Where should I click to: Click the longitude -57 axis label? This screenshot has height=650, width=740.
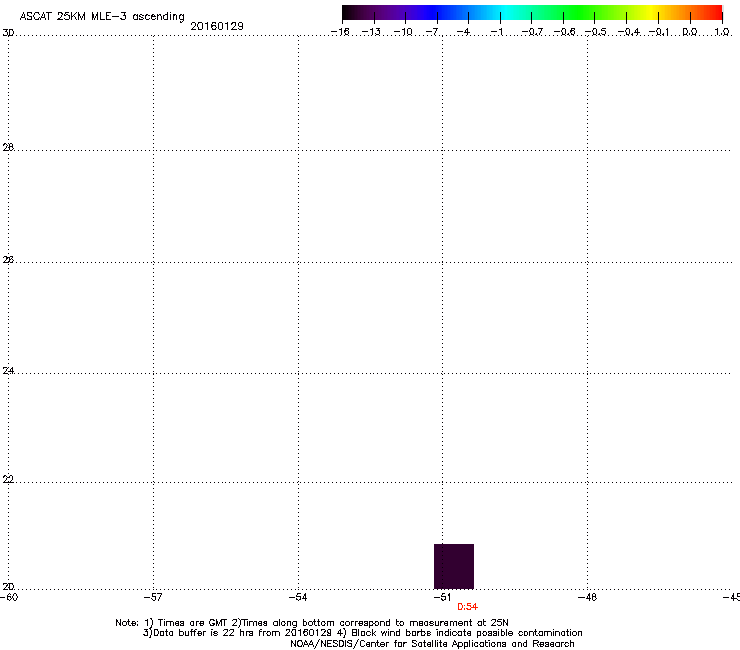tap(153, 597)
